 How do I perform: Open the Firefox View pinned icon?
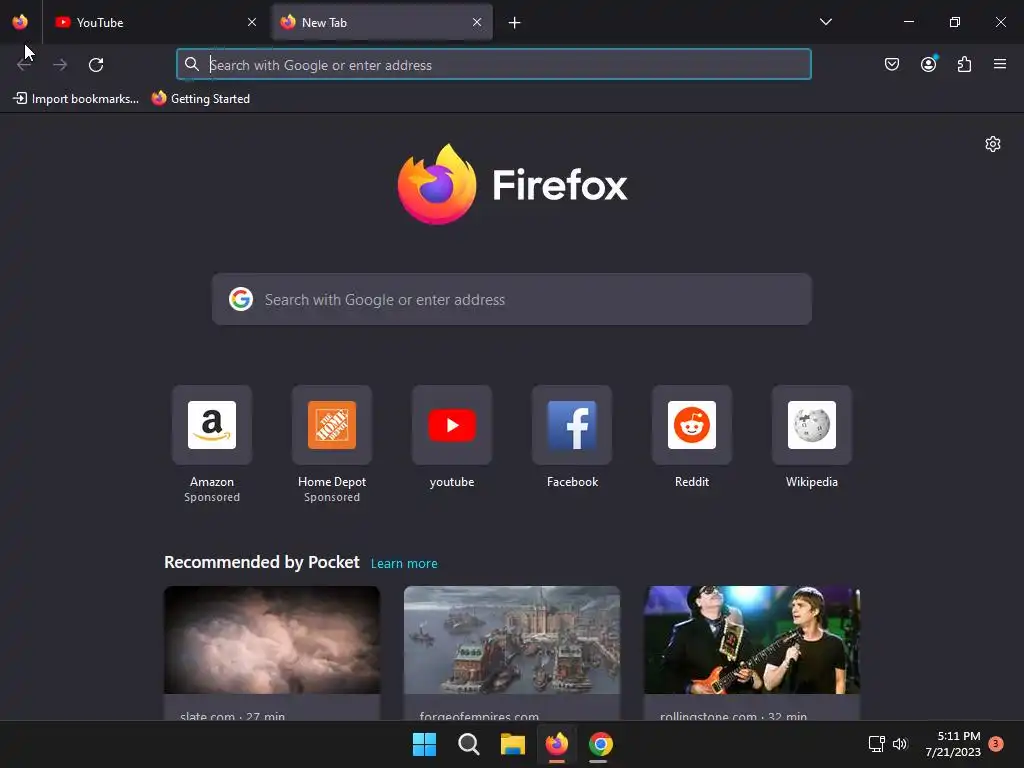20,22
